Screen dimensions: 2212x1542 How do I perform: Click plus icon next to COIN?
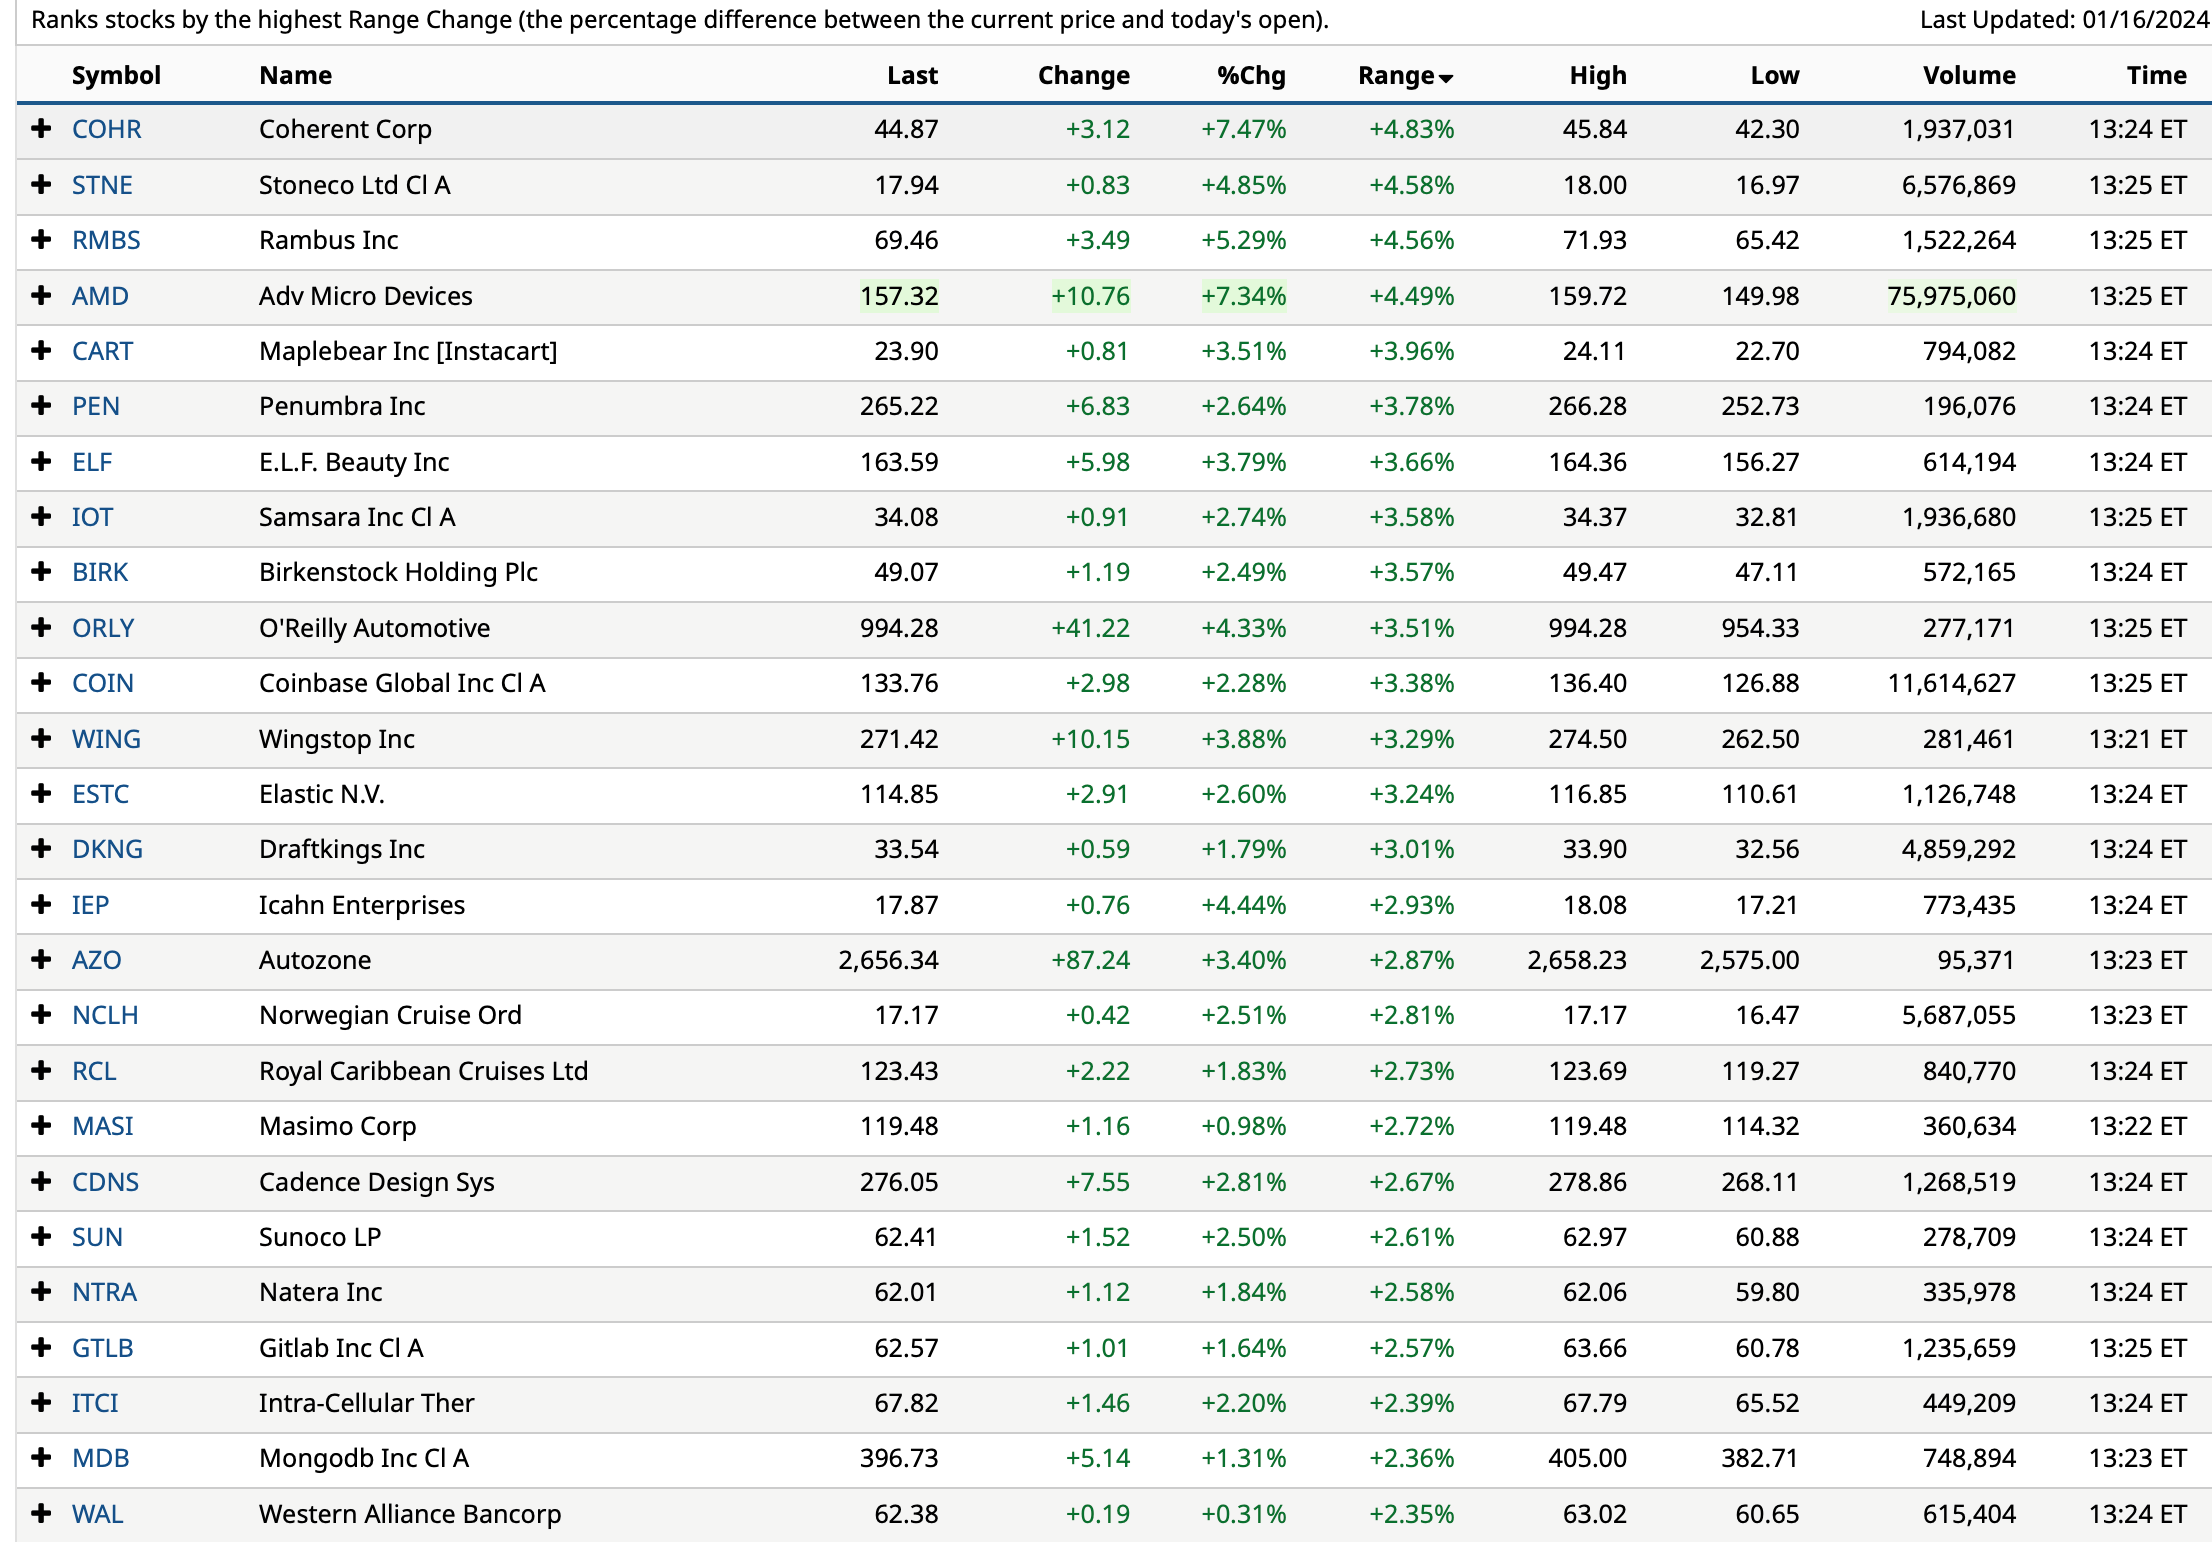[x=41, y=683]
